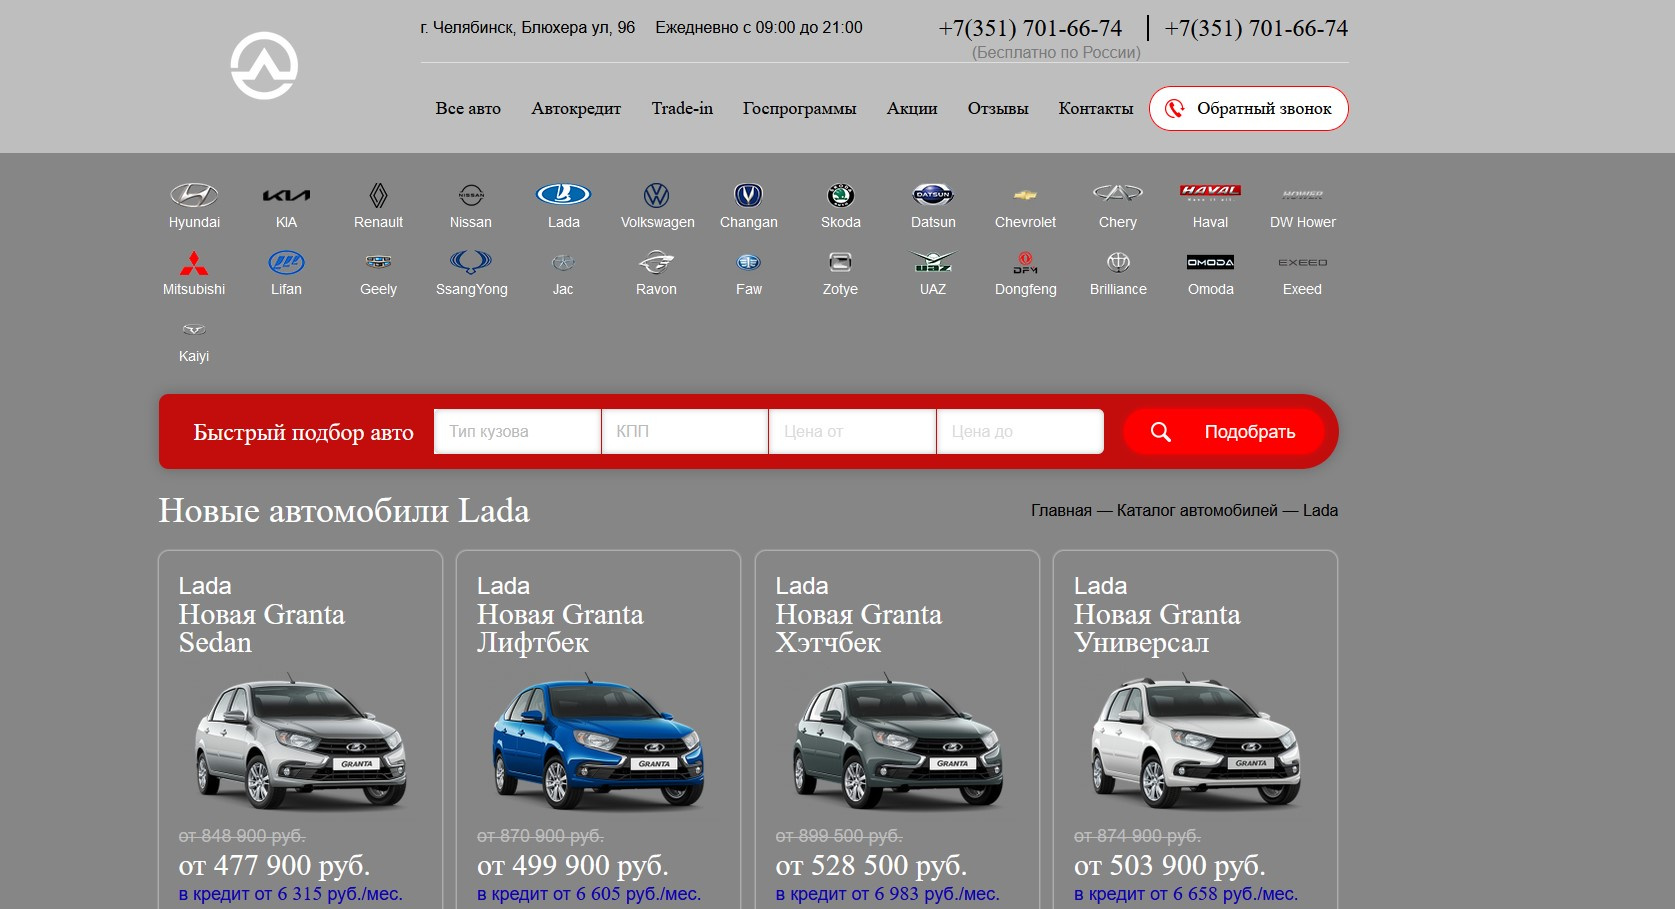Screen dimensions: 1675x909
Task: Open the silver Granta Sedan car image
Action: 300,742
